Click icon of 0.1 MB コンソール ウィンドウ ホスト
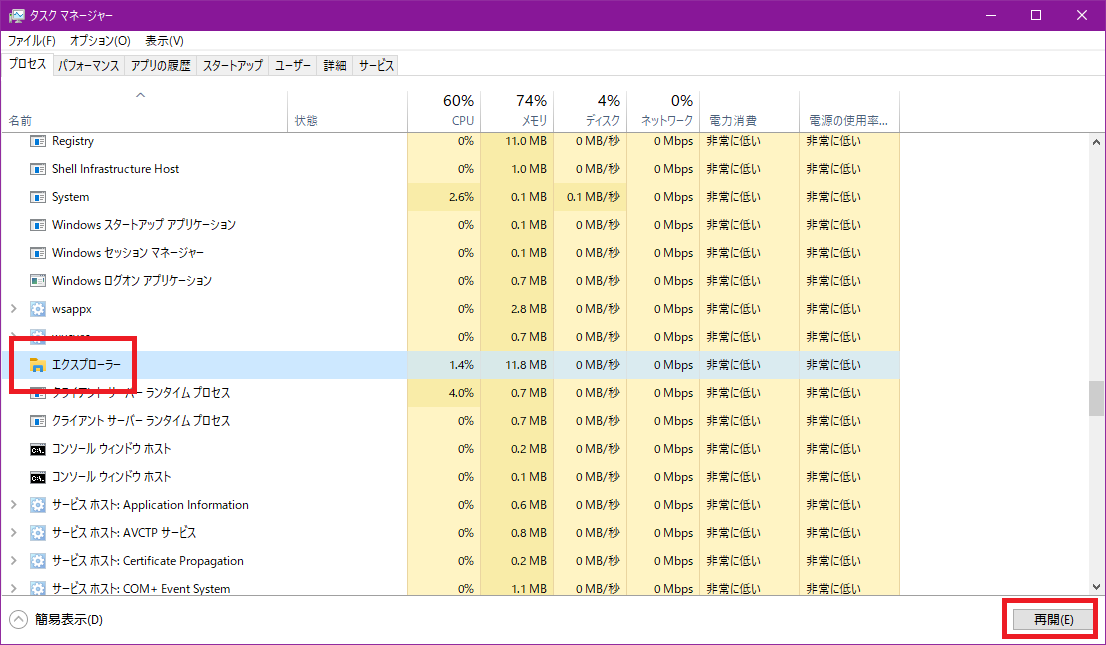The image size is (1106, 645). 37,477
